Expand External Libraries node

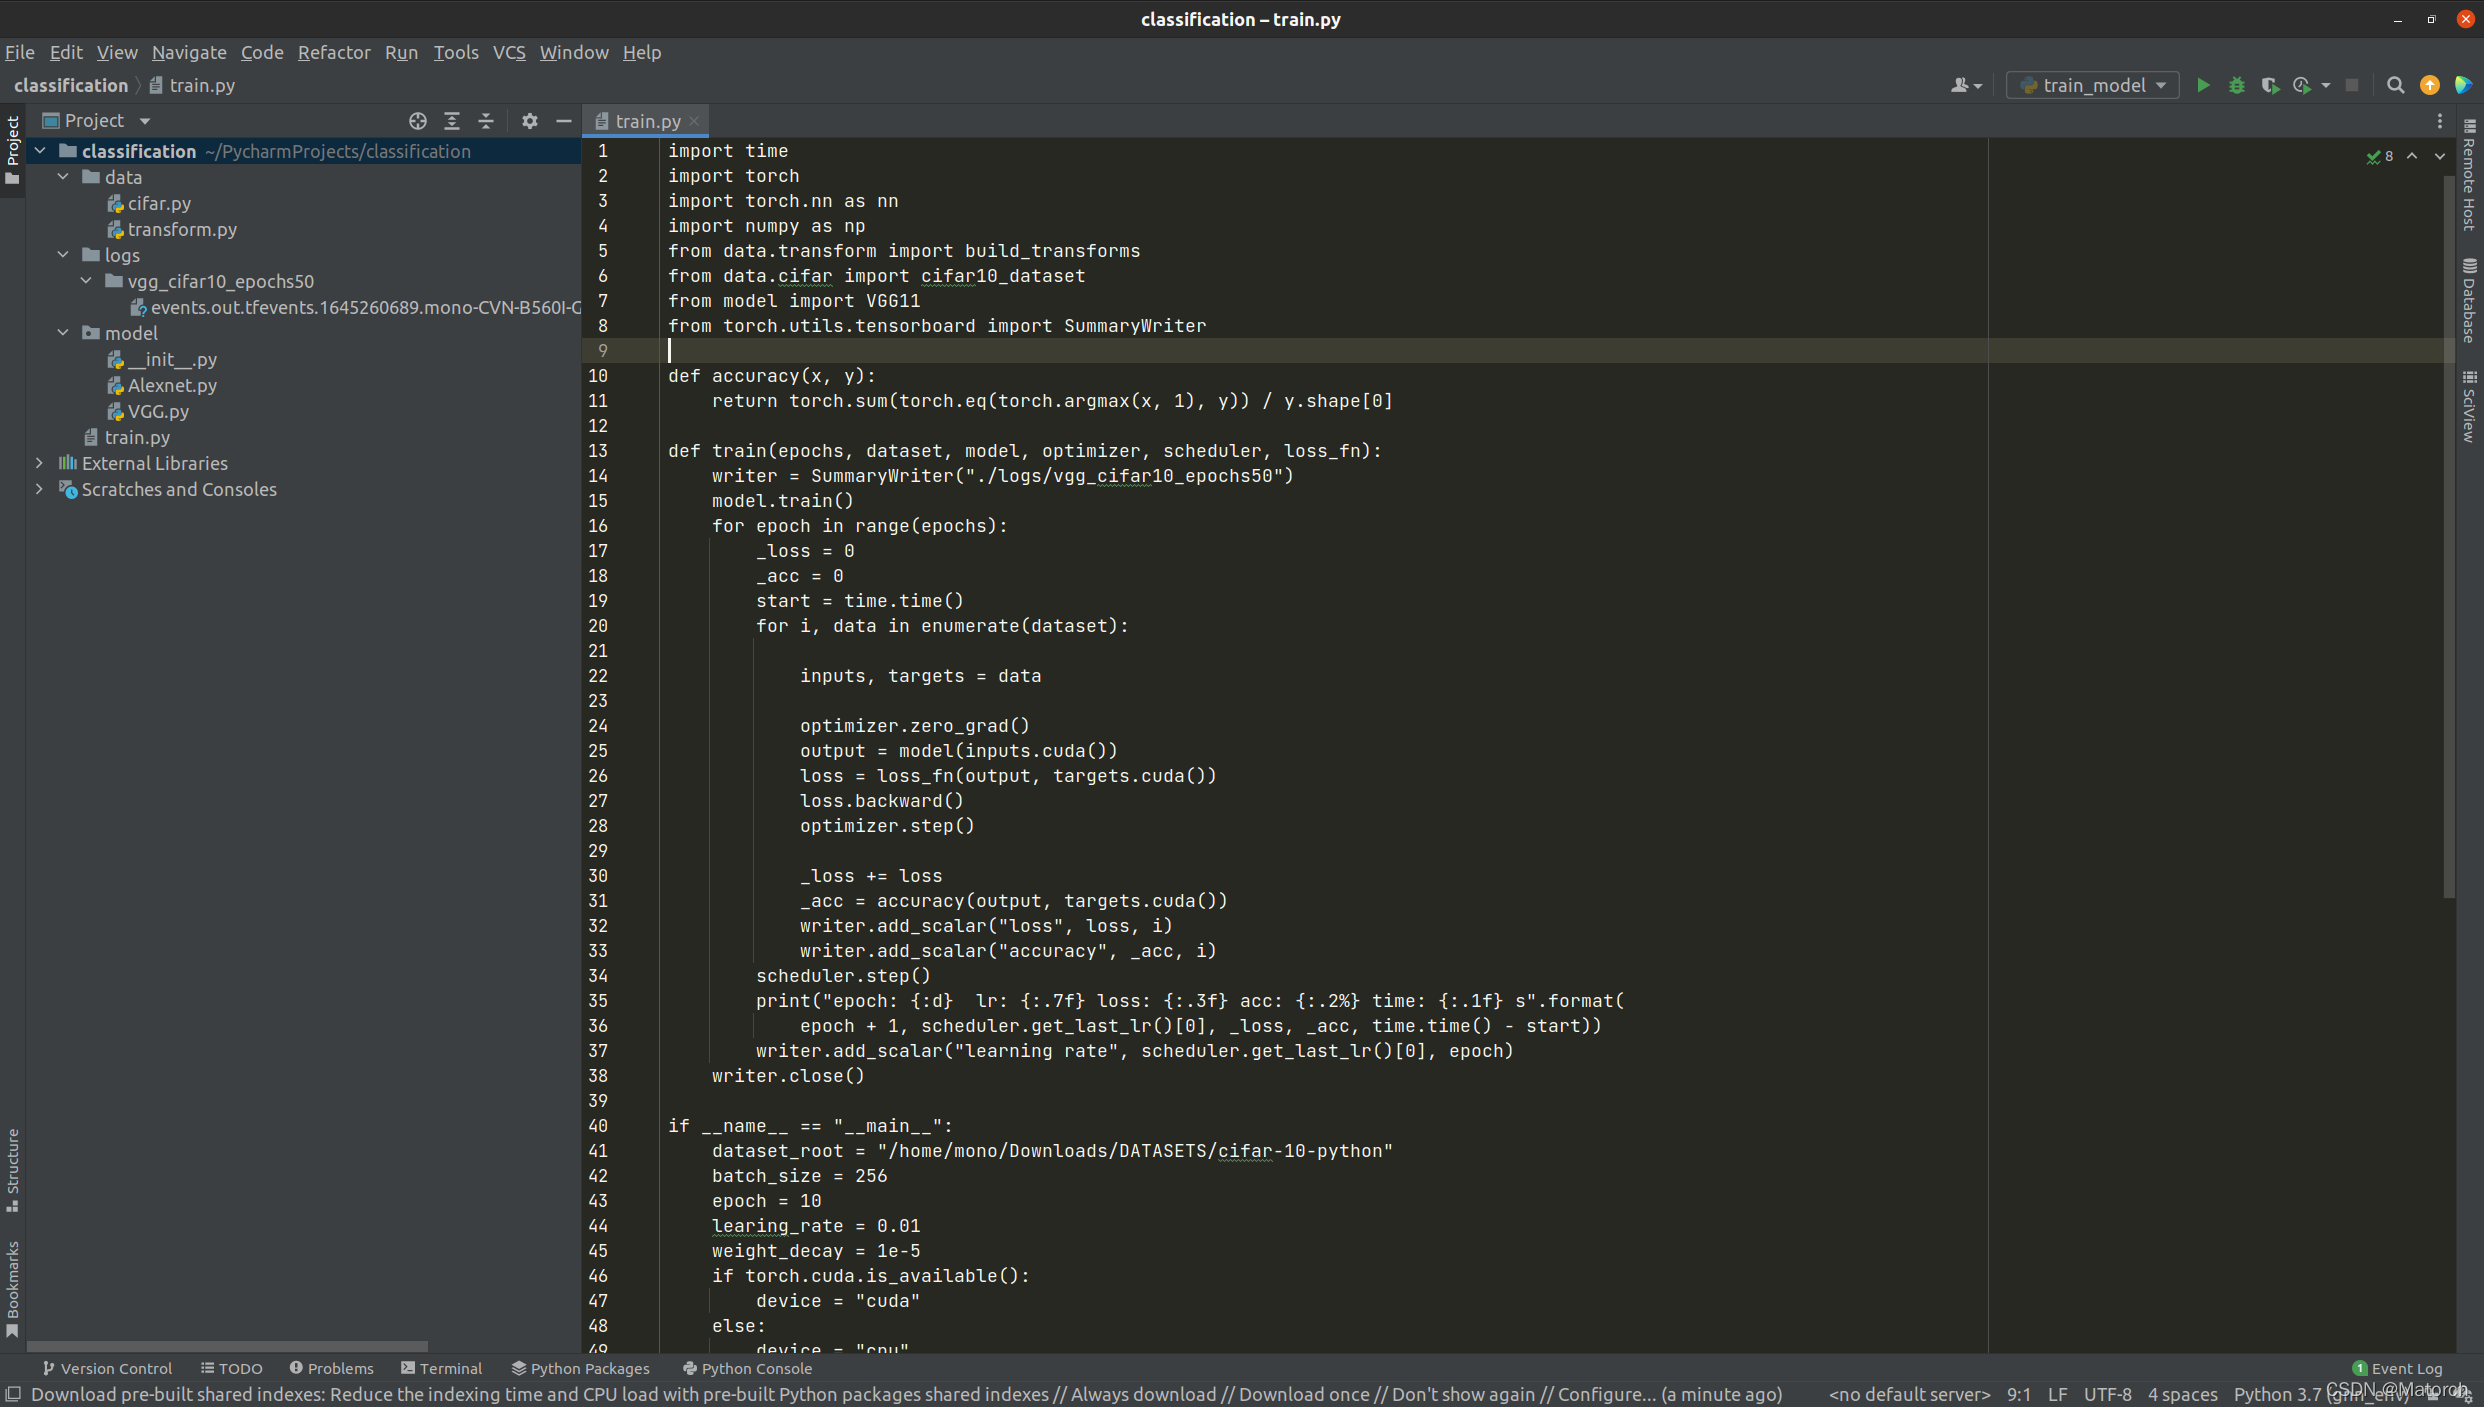coord(40,463)
